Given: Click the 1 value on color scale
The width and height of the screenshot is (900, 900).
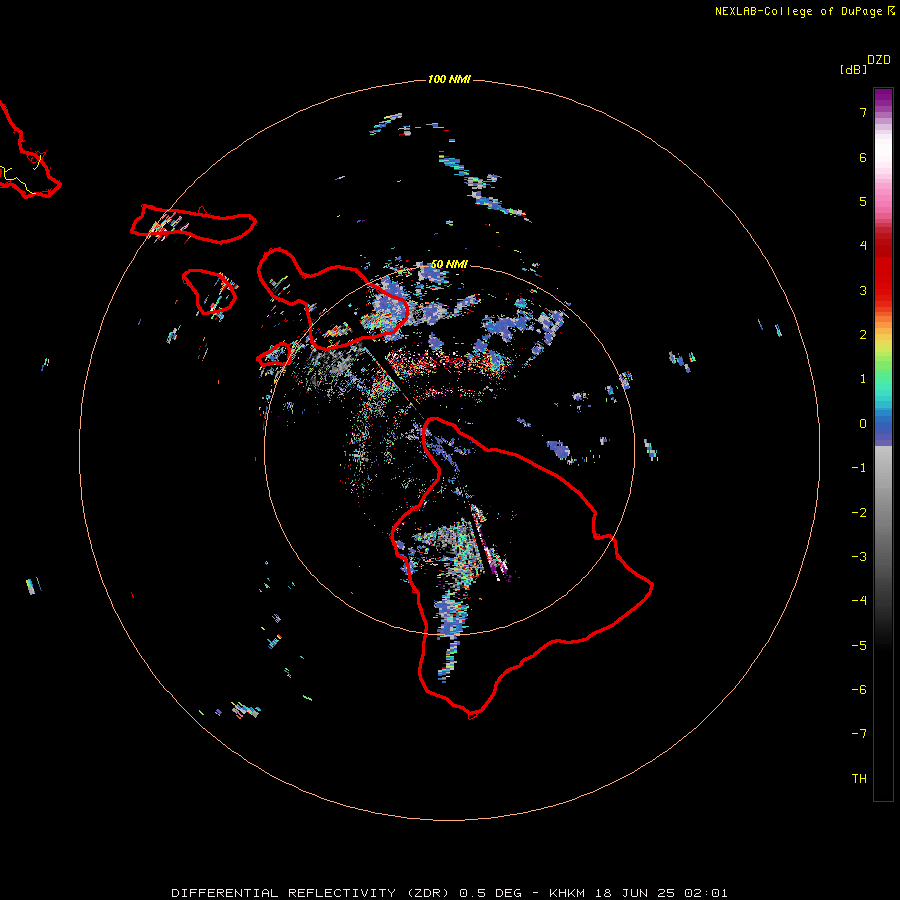Looking at the screenshot, I should point(863,379).
